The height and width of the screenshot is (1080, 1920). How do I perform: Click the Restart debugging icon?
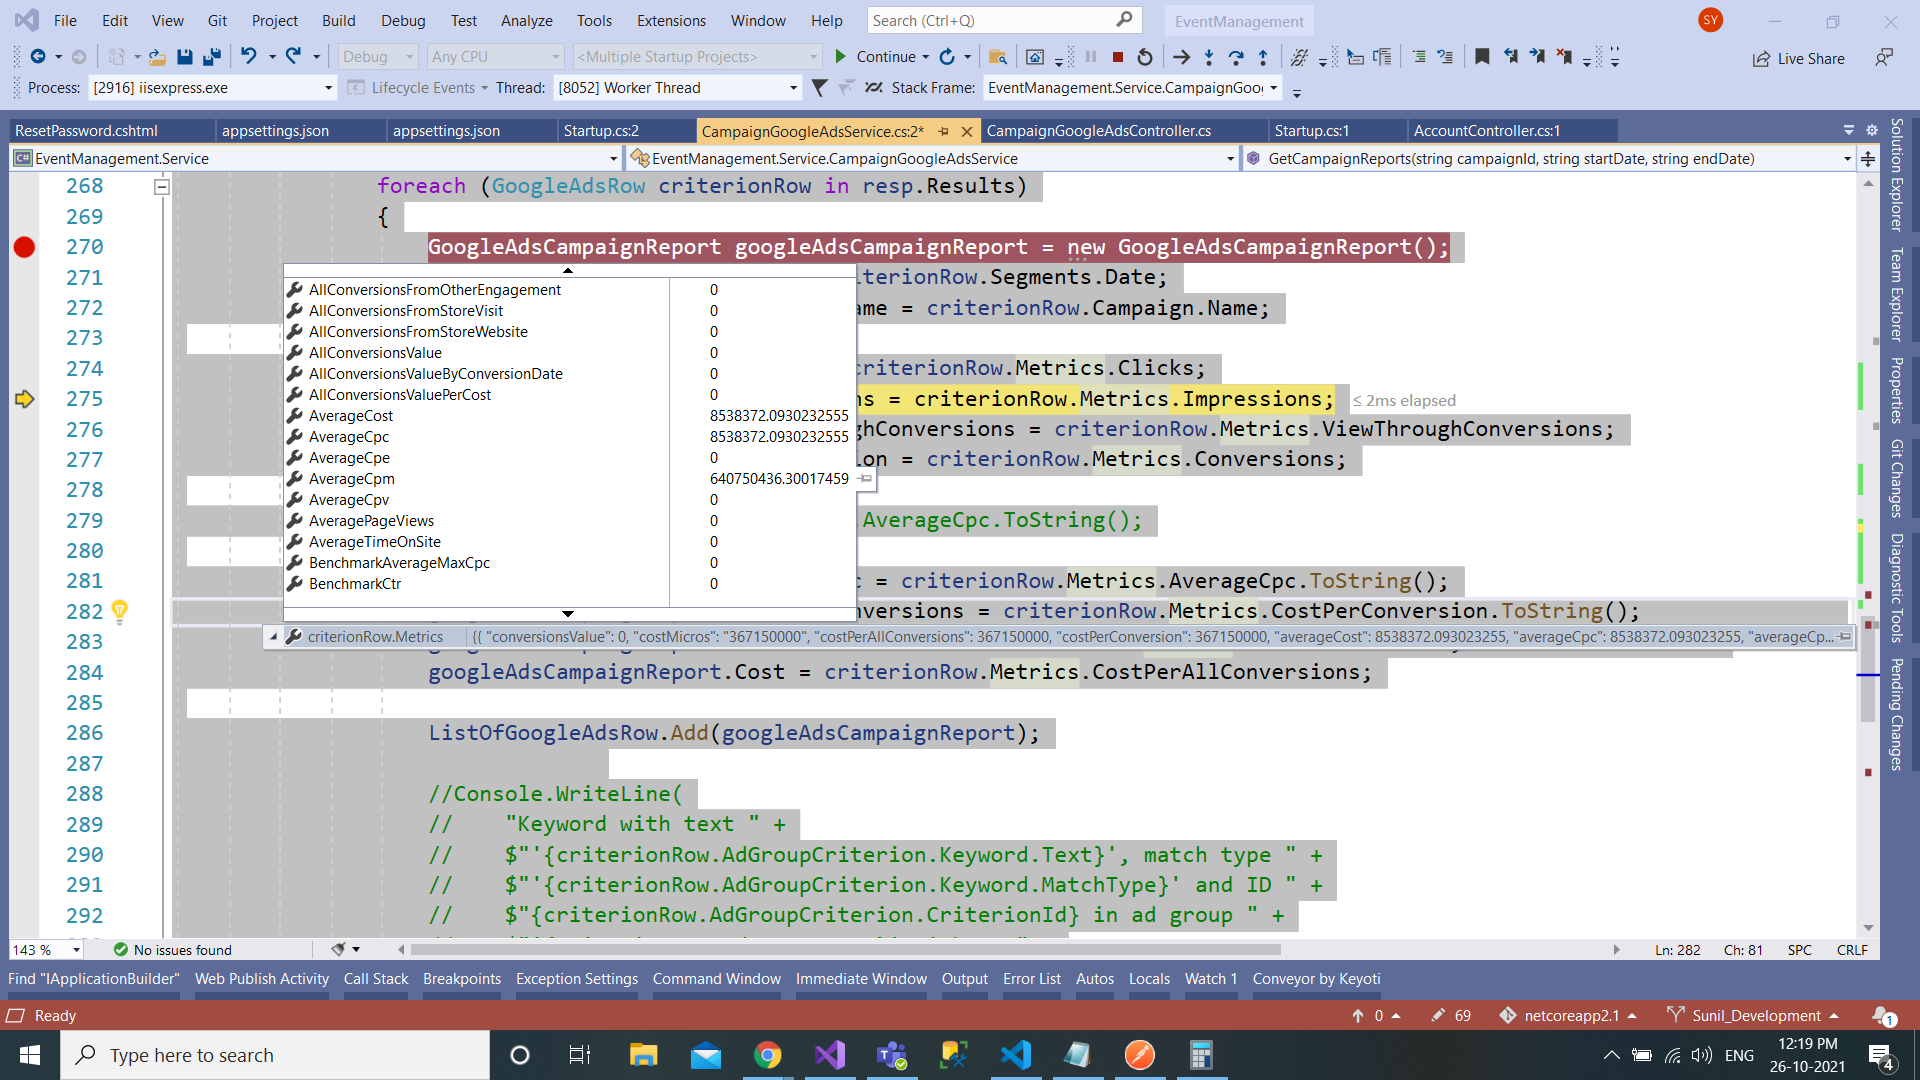(1145, 57)
